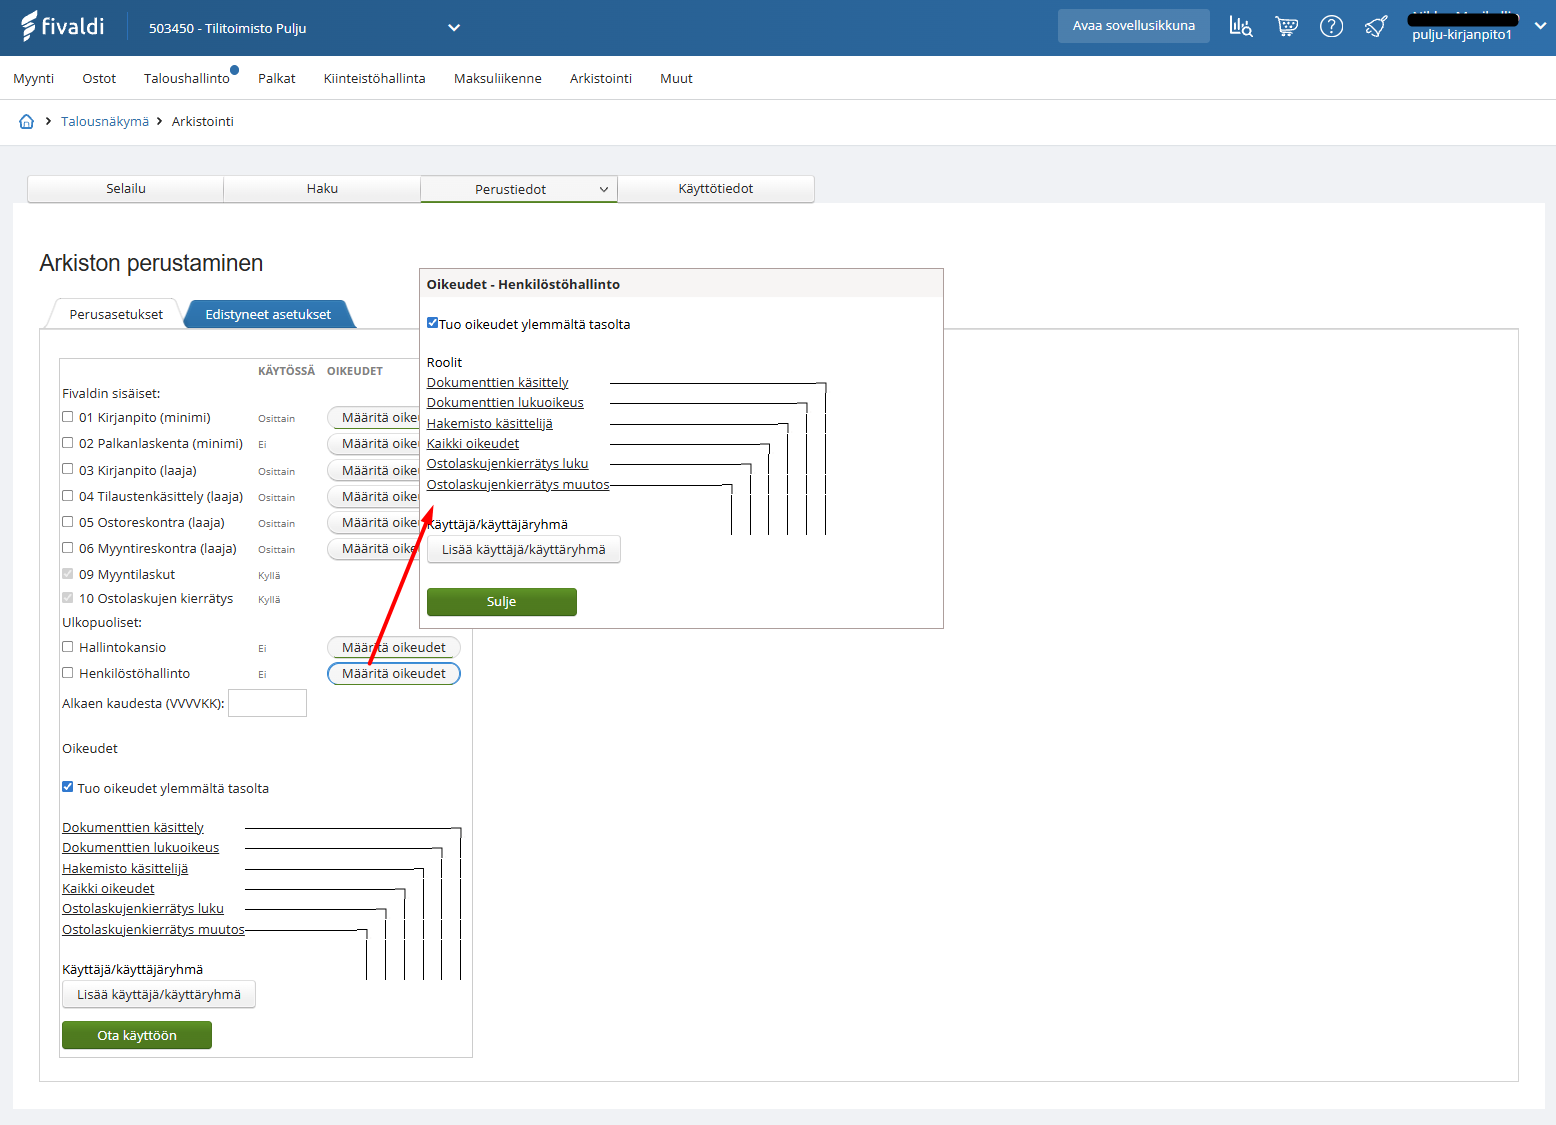Viewport: 1556px width, 1125px height.
Task: Open the reports search icon in header
Action: 1240,27
